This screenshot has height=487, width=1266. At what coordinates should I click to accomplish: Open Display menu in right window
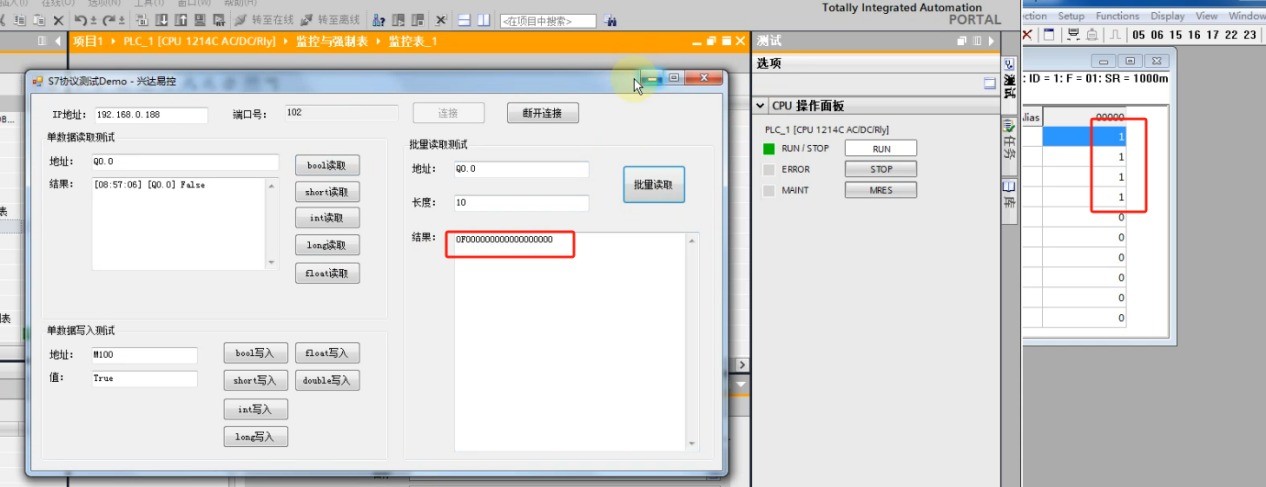pyautogui.click(x=1167, y=16)
